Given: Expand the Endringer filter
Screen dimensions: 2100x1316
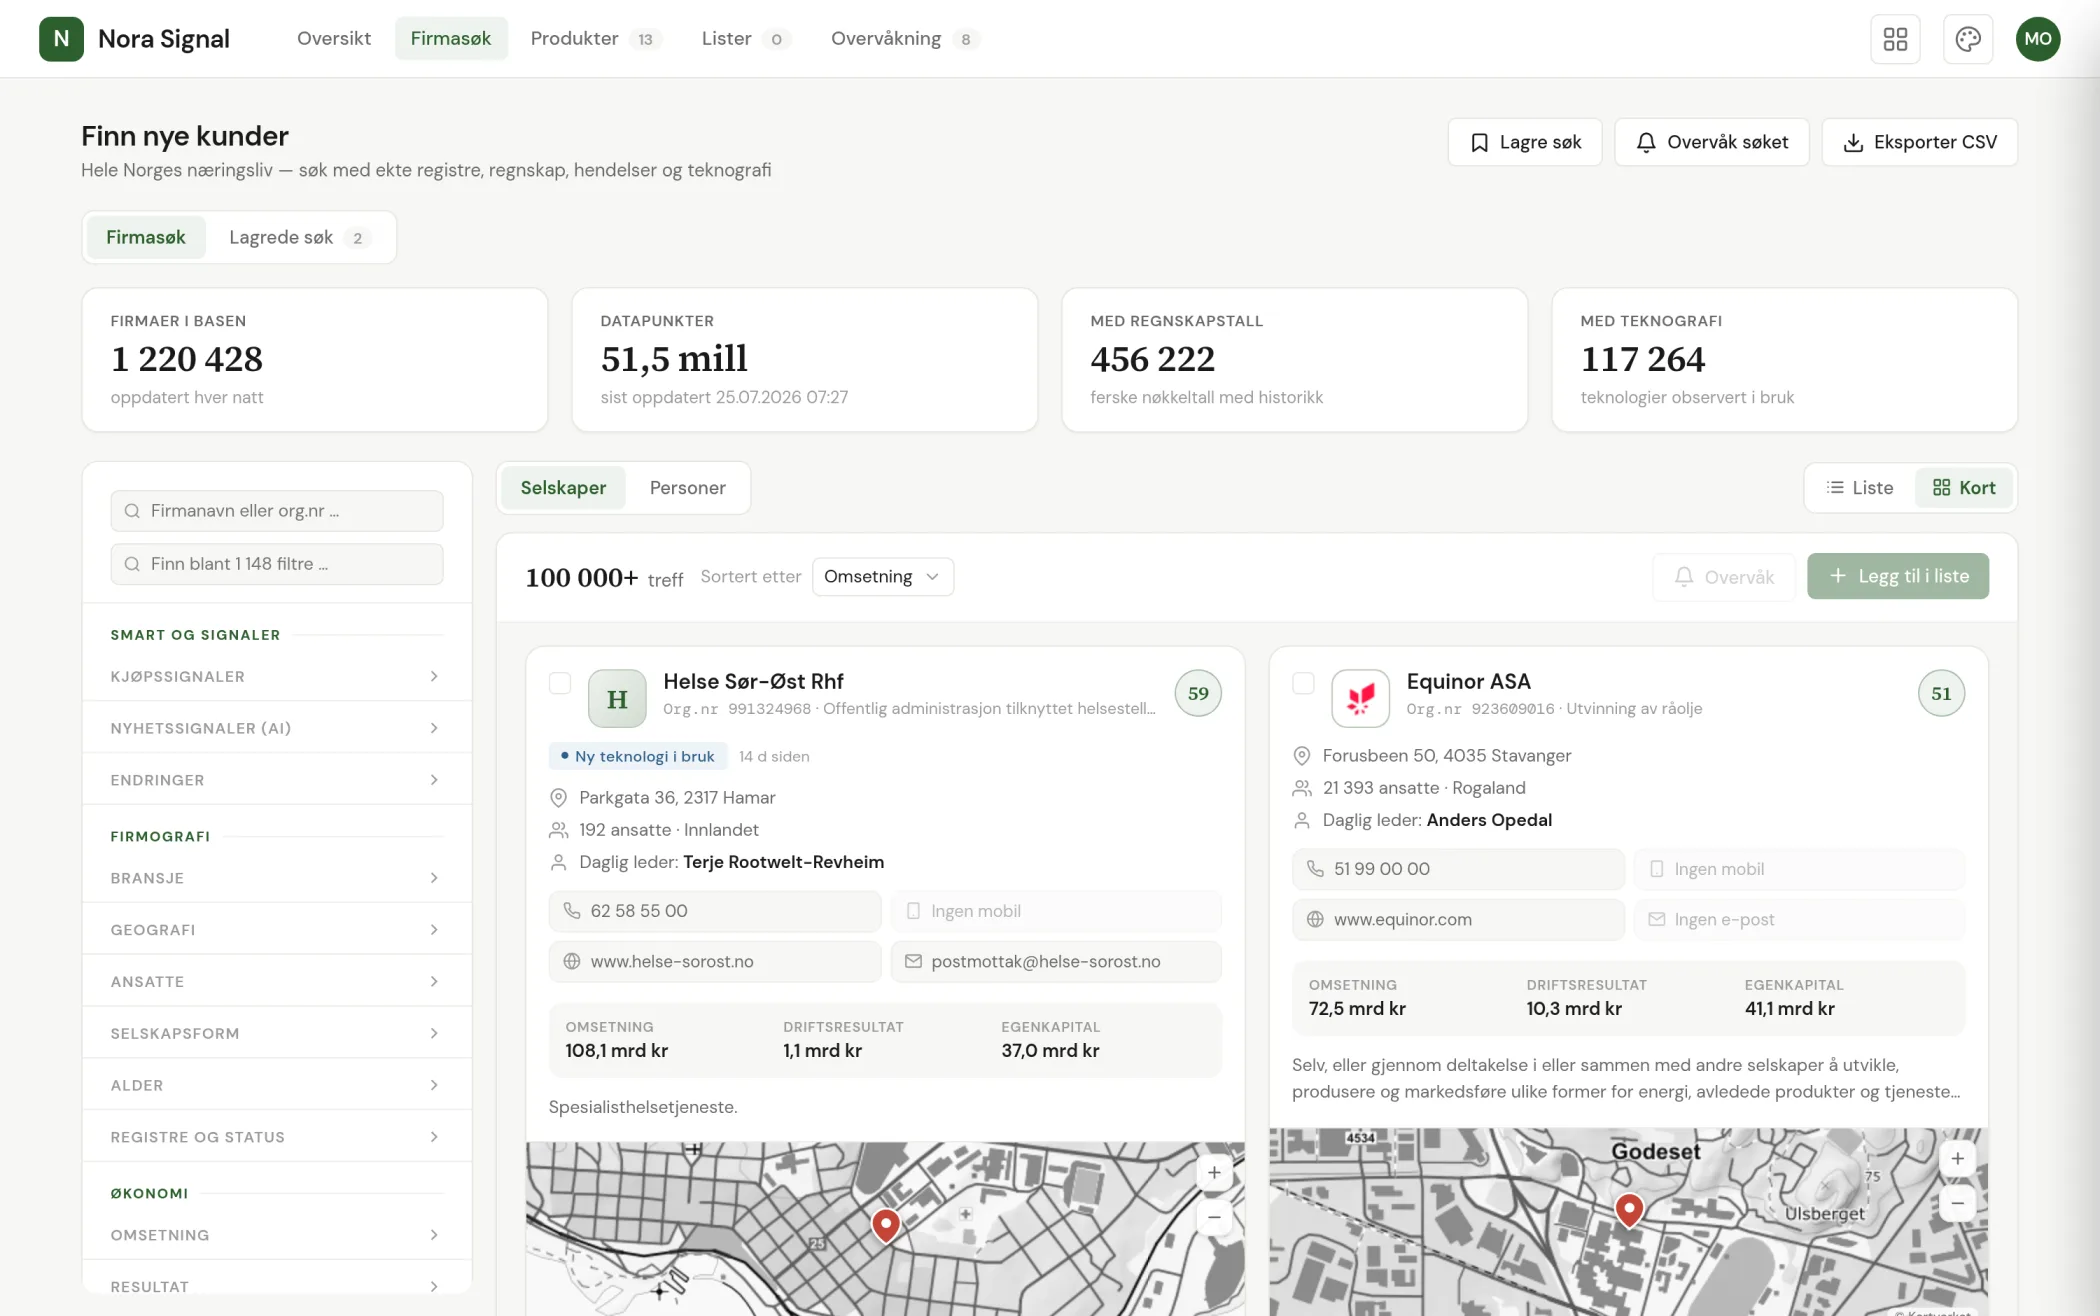Looking at the screenshot, I should click(x=277, y=780).
